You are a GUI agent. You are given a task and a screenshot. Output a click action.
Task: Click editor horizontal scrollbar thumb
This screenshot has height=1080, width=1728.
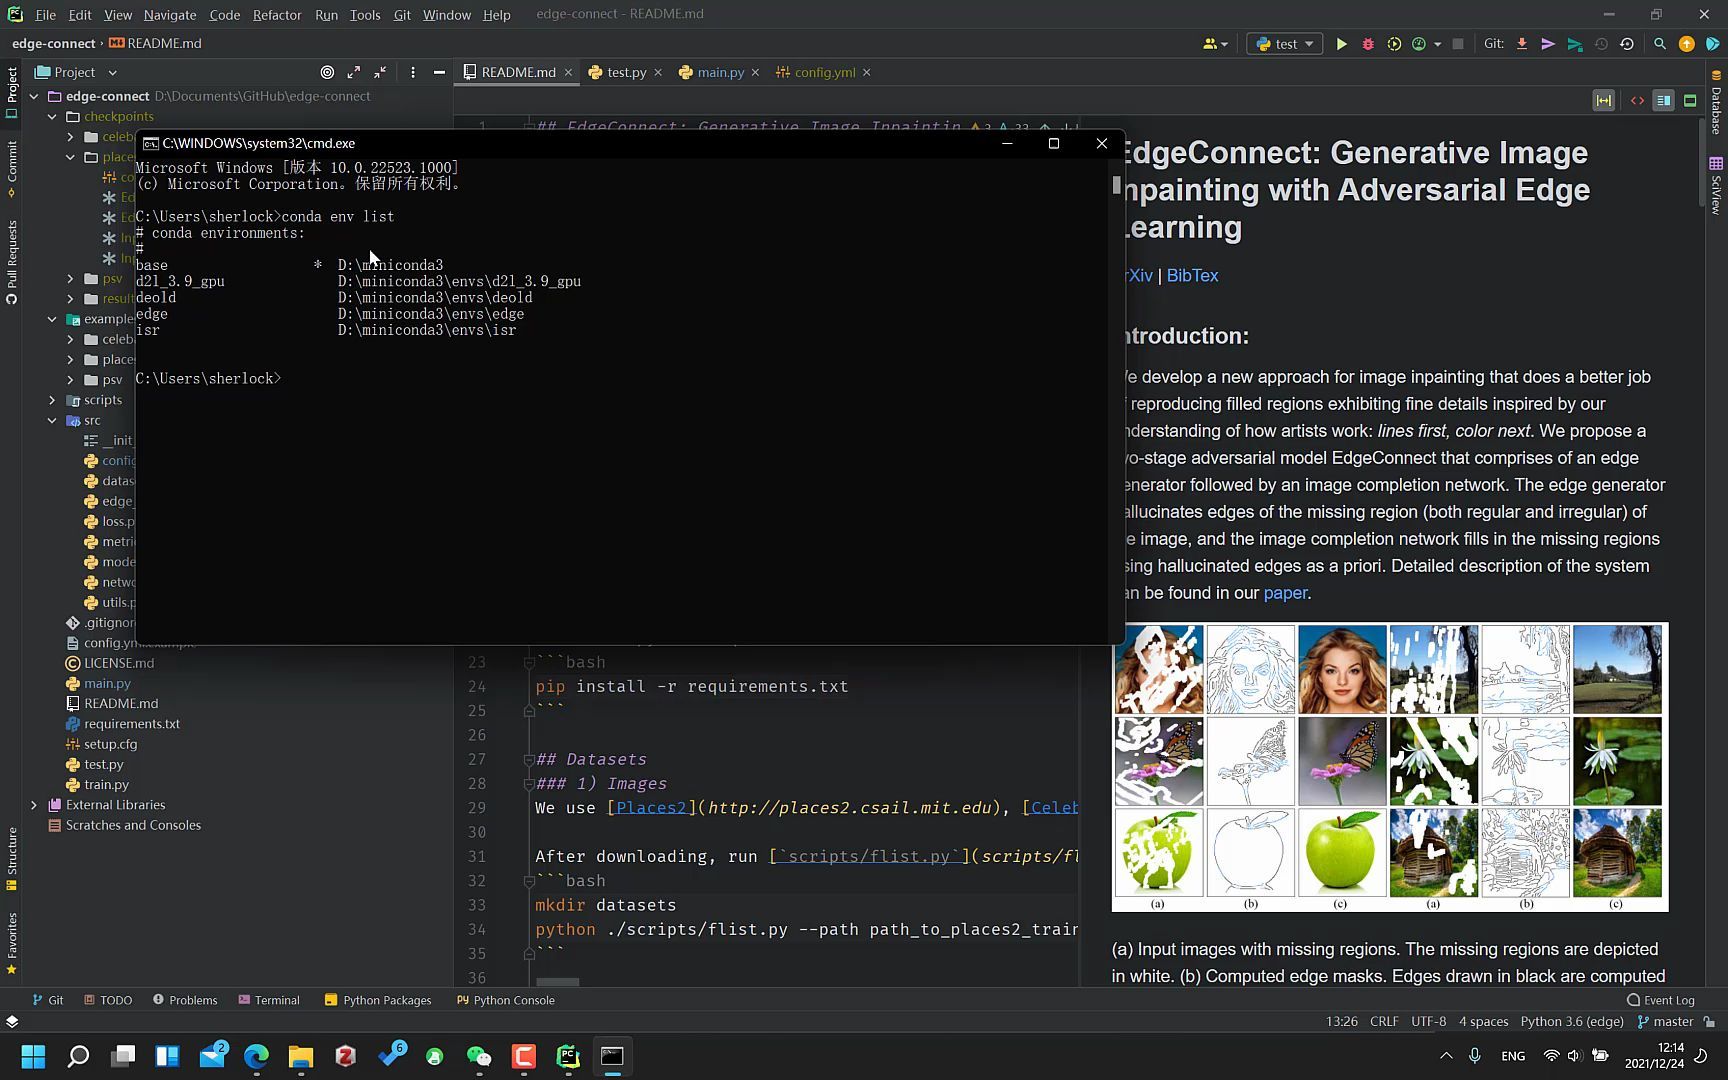[x=557, y=982]
